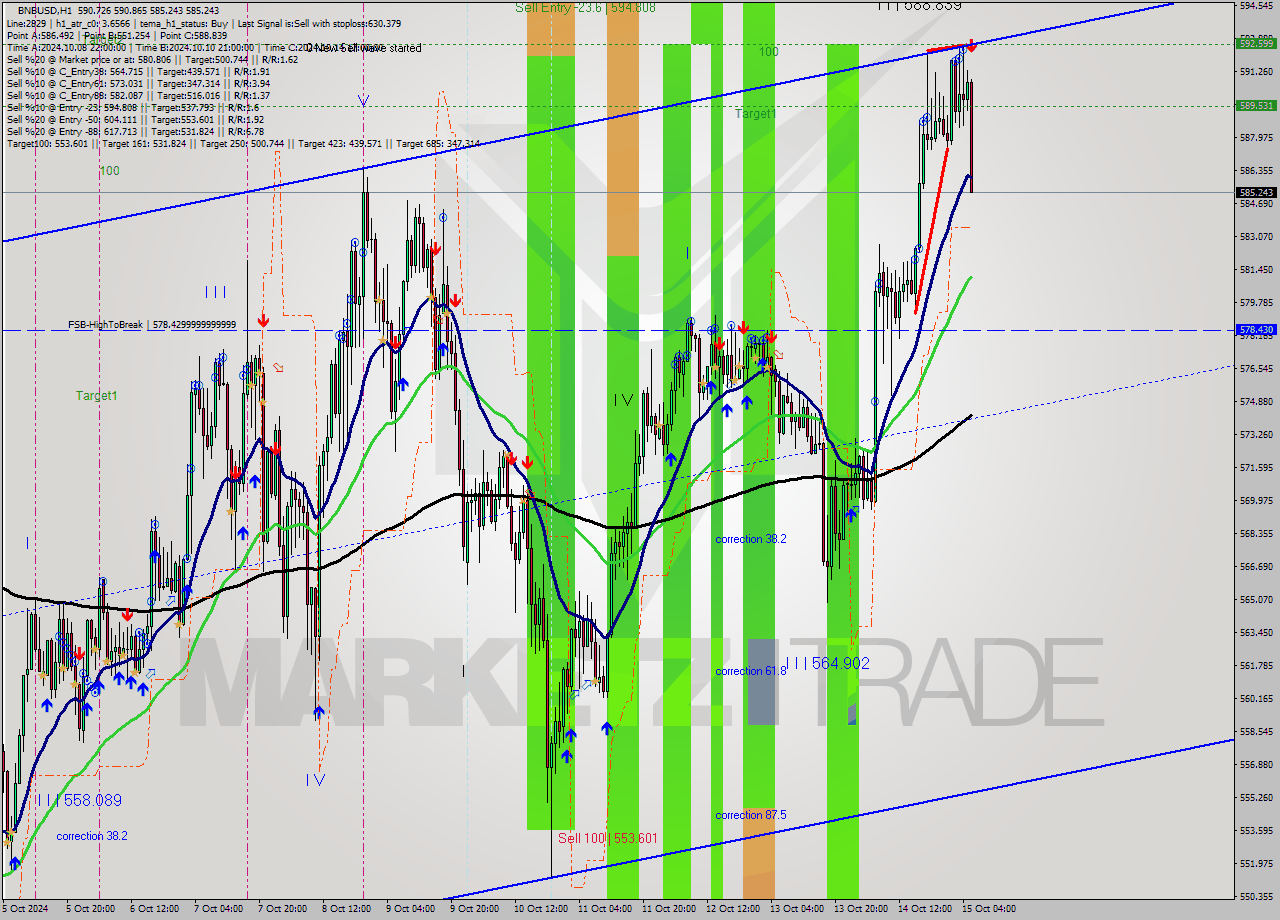Click the '9 Oct 20:00' time axis label
The image size is (1280, 920).
click(x=475, y=909)
